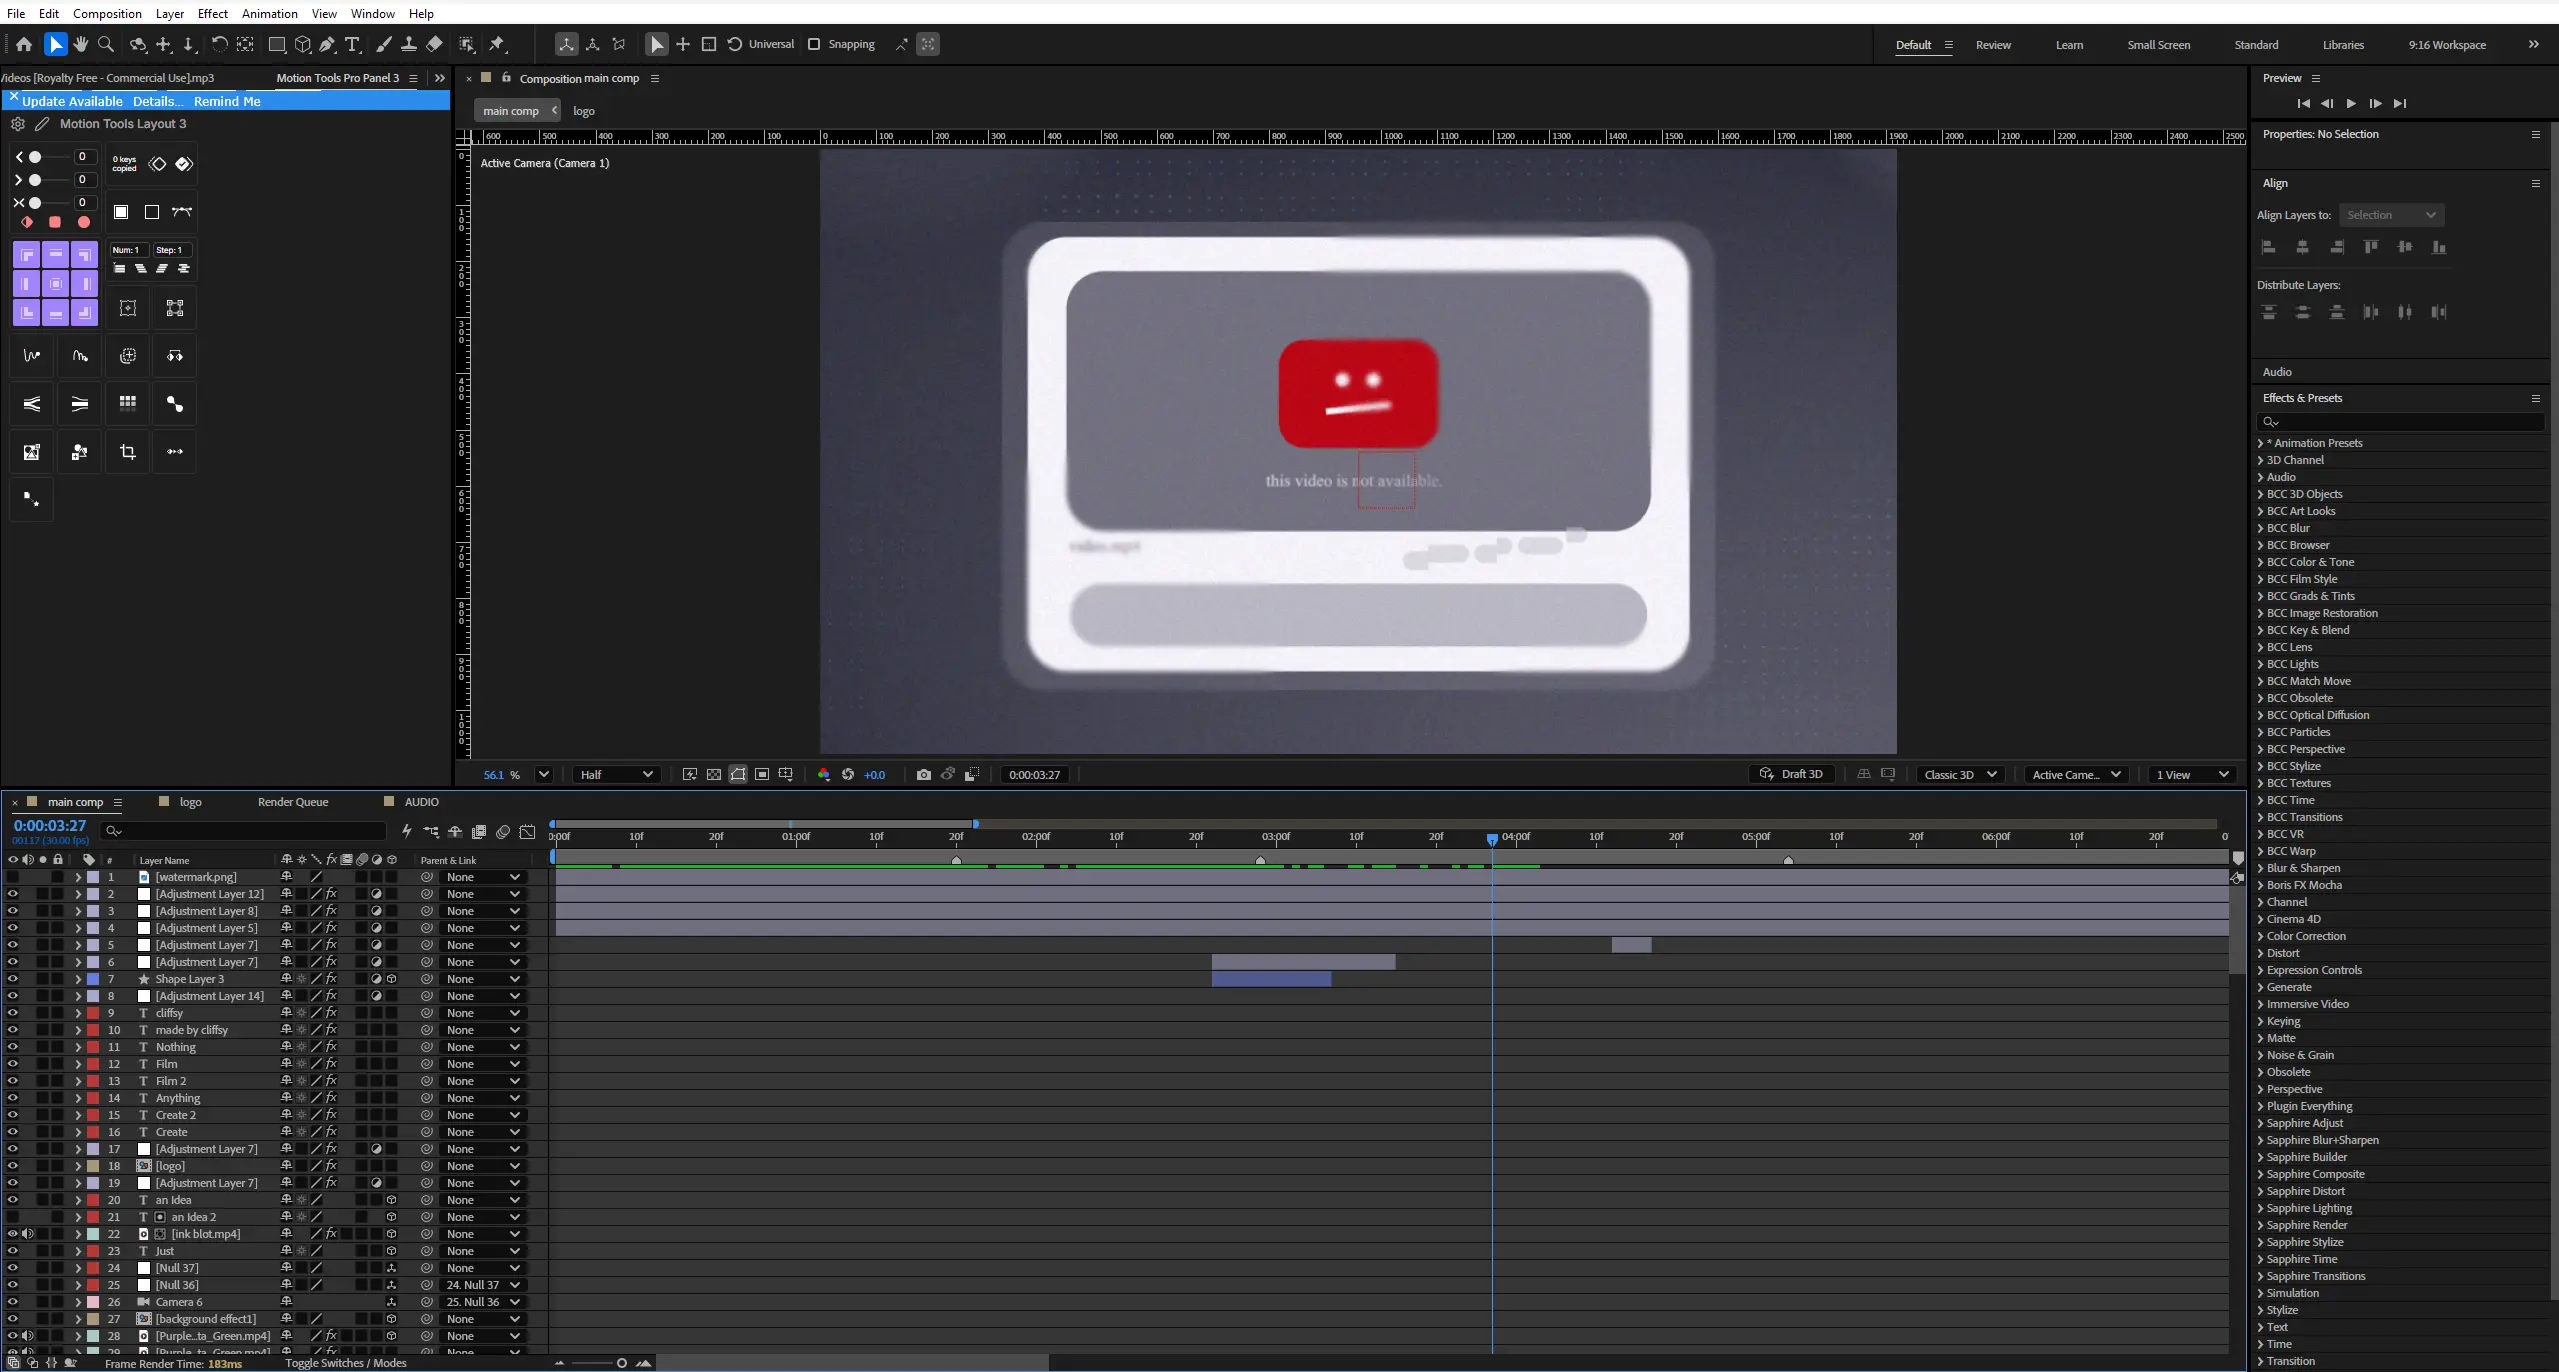Image resolution: width=2559 pixels, height=1372 pixels.
Task: Expand the Color Correction effects category
Action: [x=2260, y=936]
